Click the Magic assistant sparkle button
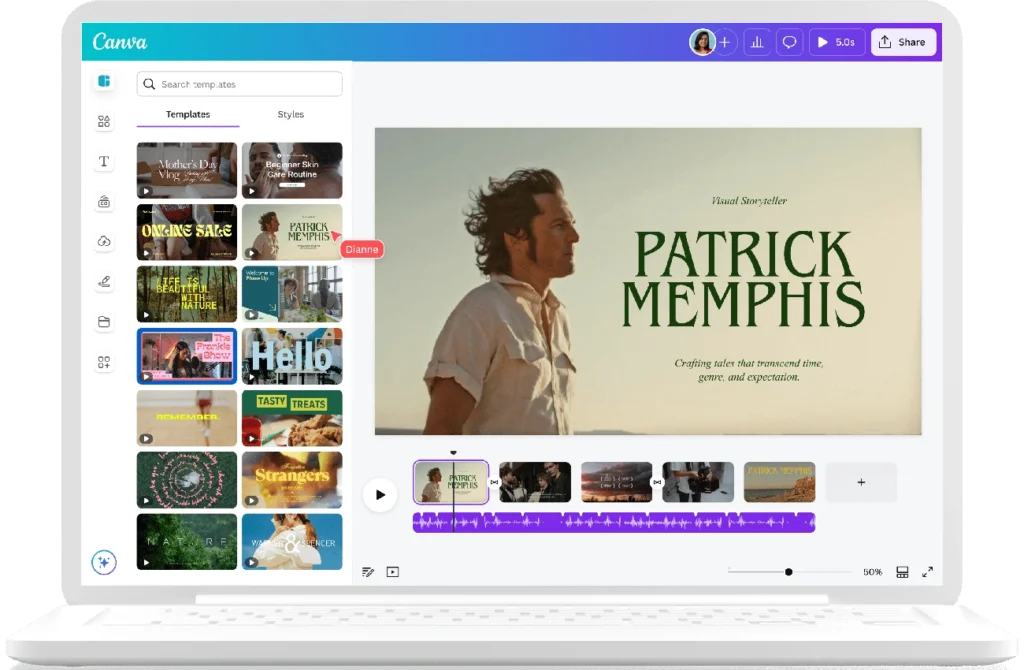This screenshot has height=670, width=1024. 104,562
